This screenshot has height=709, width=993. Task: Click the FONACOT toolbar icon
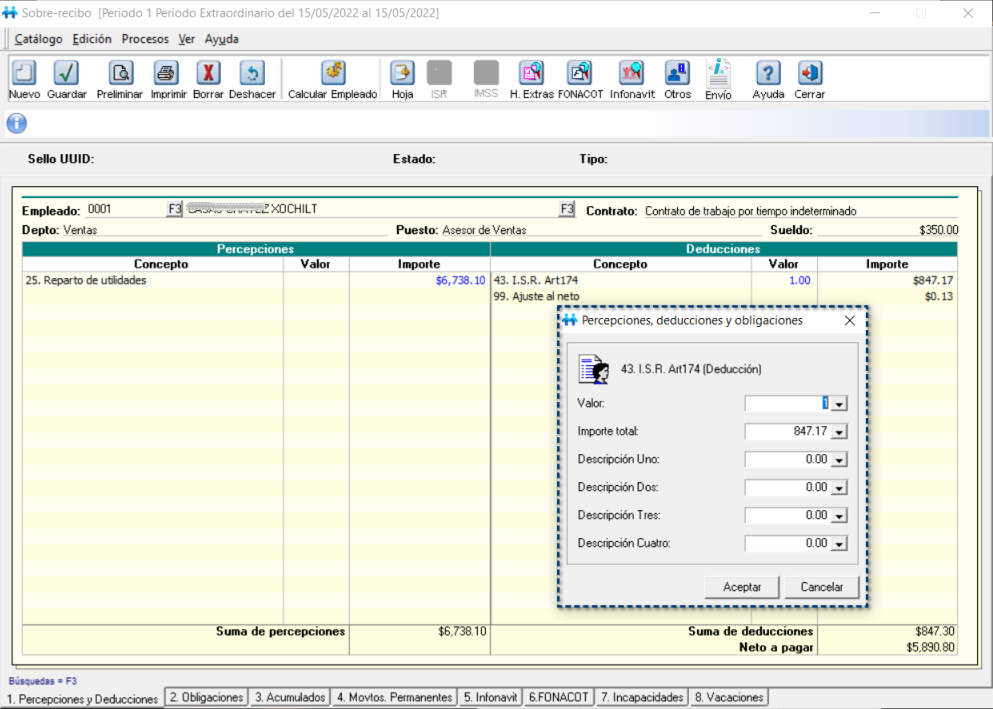point(580,77)
